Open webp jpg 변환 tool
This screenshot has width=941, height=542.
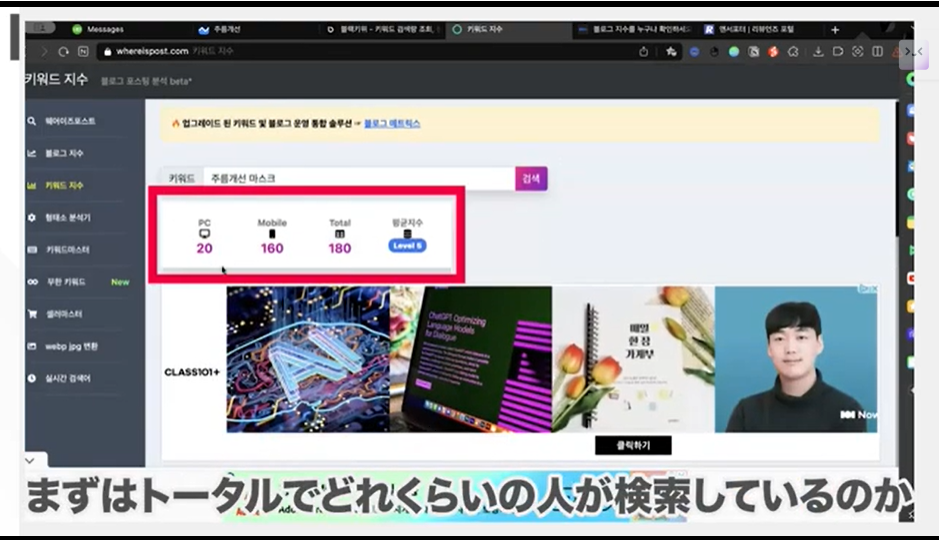click(71, 346)
